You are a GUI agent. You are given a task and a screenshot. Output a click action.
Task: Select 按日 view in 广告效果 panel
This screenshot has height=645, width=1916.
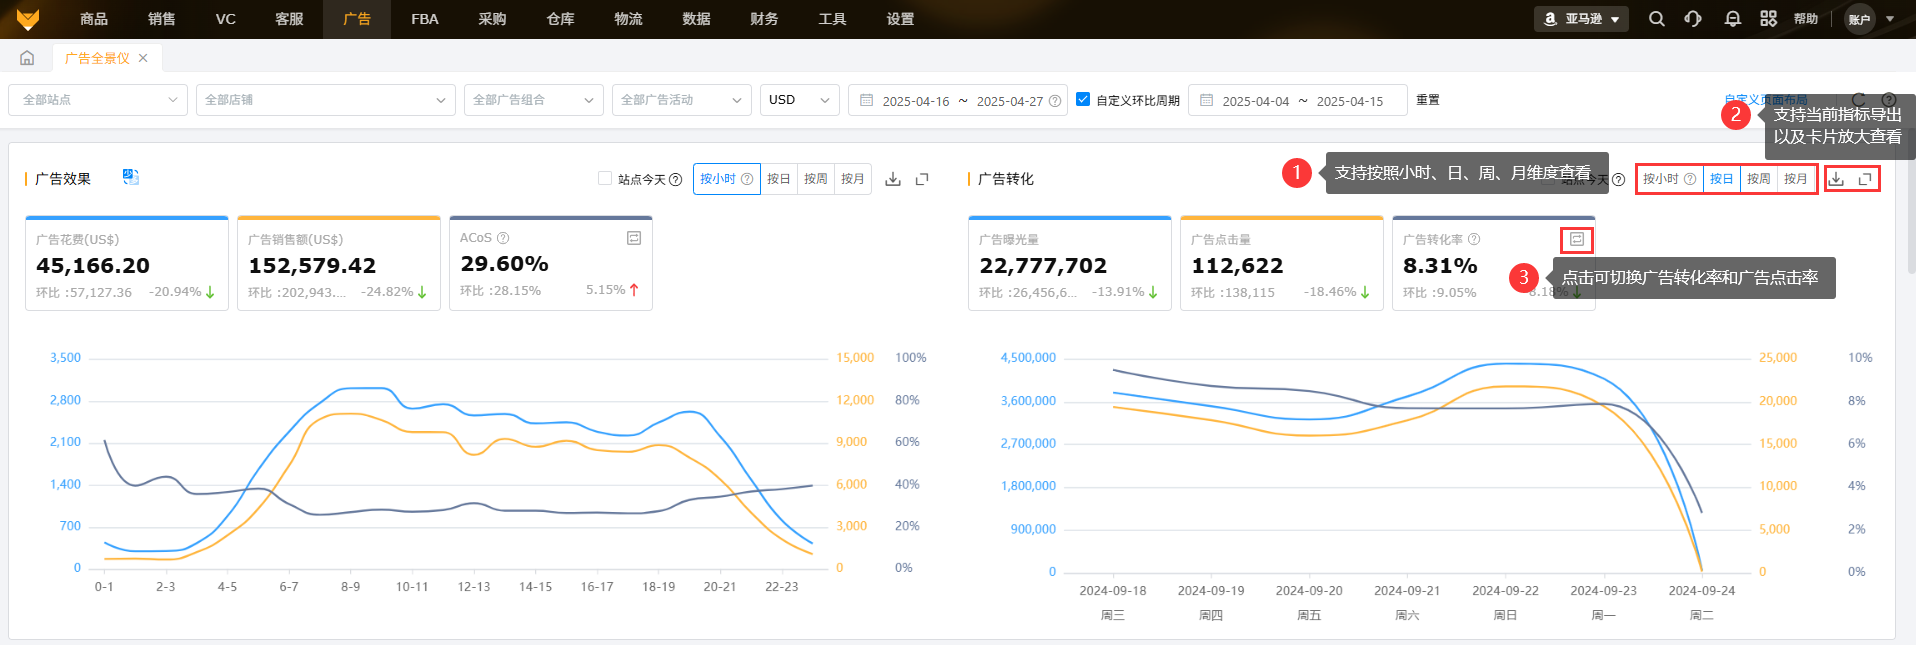[x=778, y=179]
